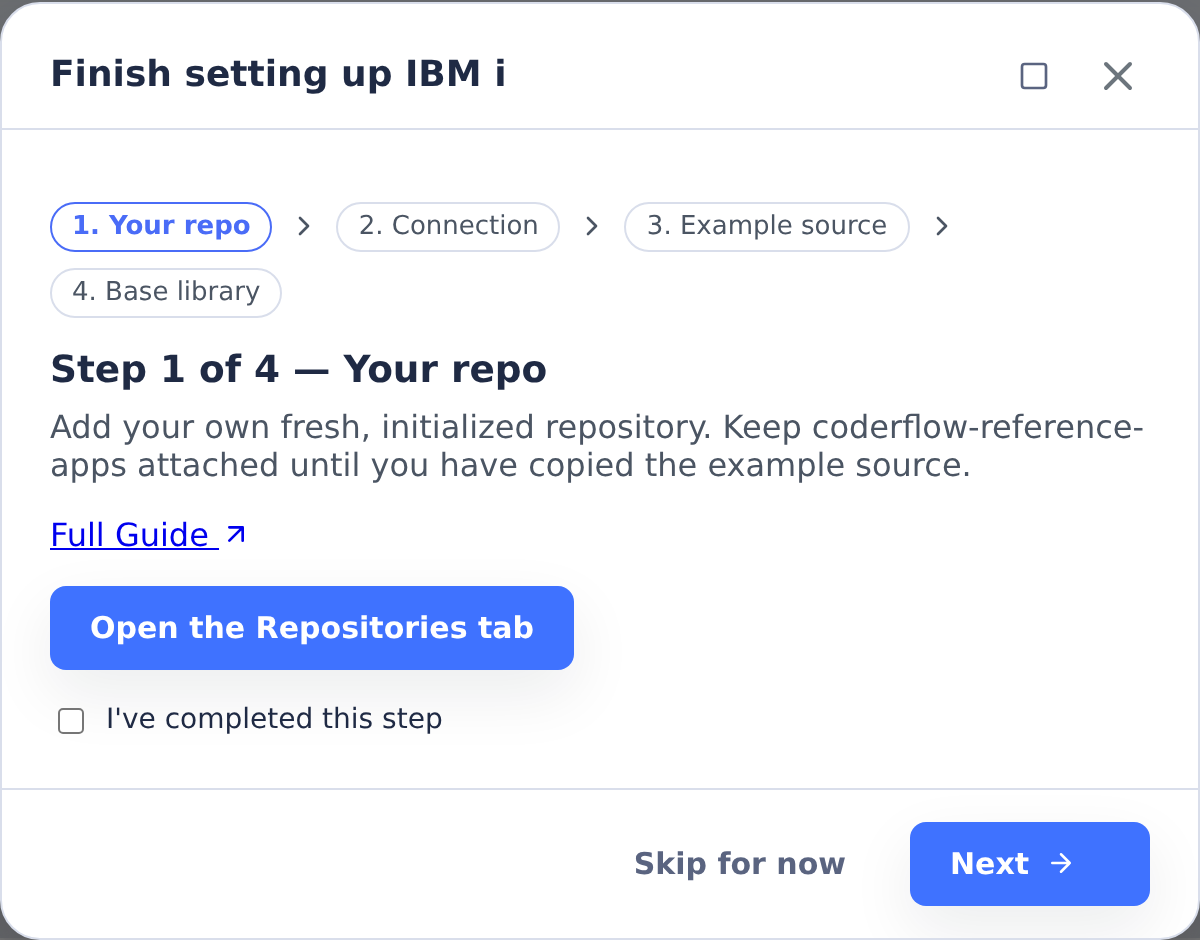The width and height of the screenshot is (1200, 940).
Task: Choose Skip for now
Action: [740, 864]
